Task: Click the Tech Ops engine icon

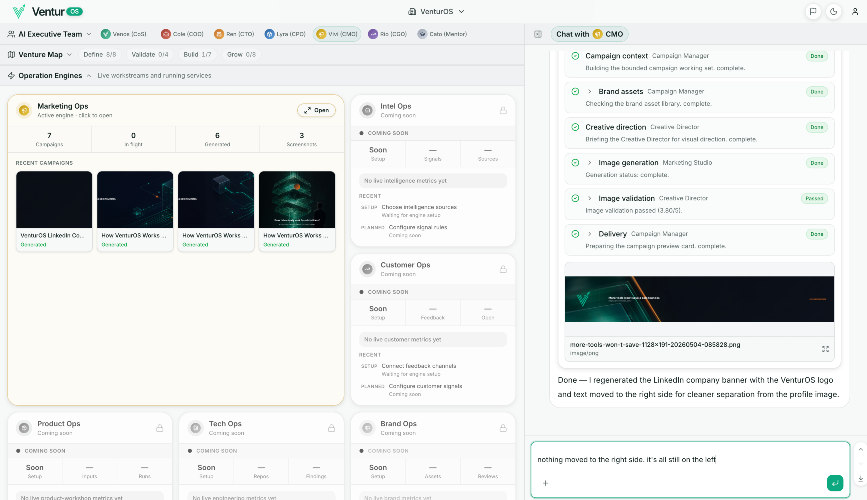Action: 196,428
